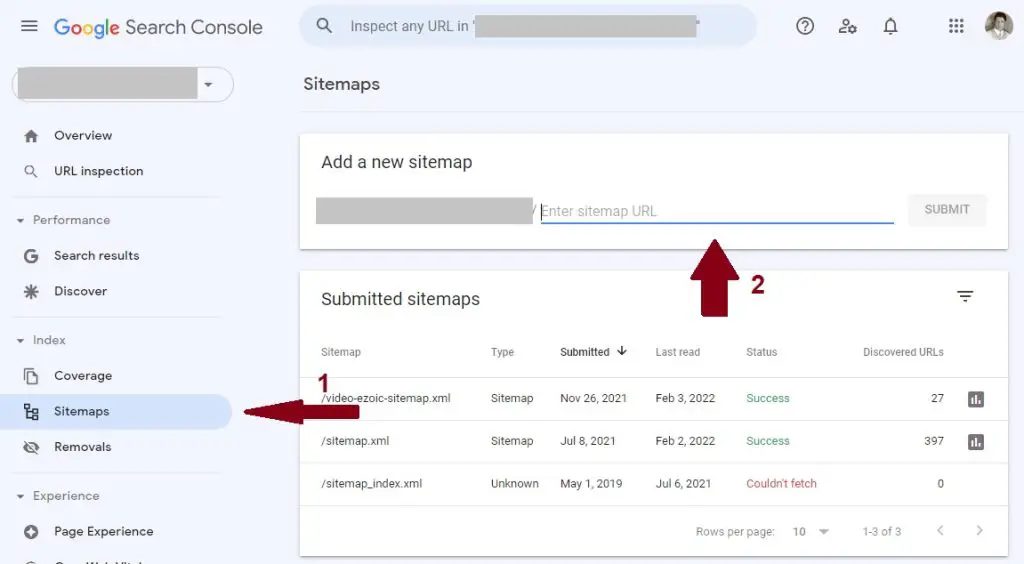Click the Search results Google G icon

coord(31,256)
